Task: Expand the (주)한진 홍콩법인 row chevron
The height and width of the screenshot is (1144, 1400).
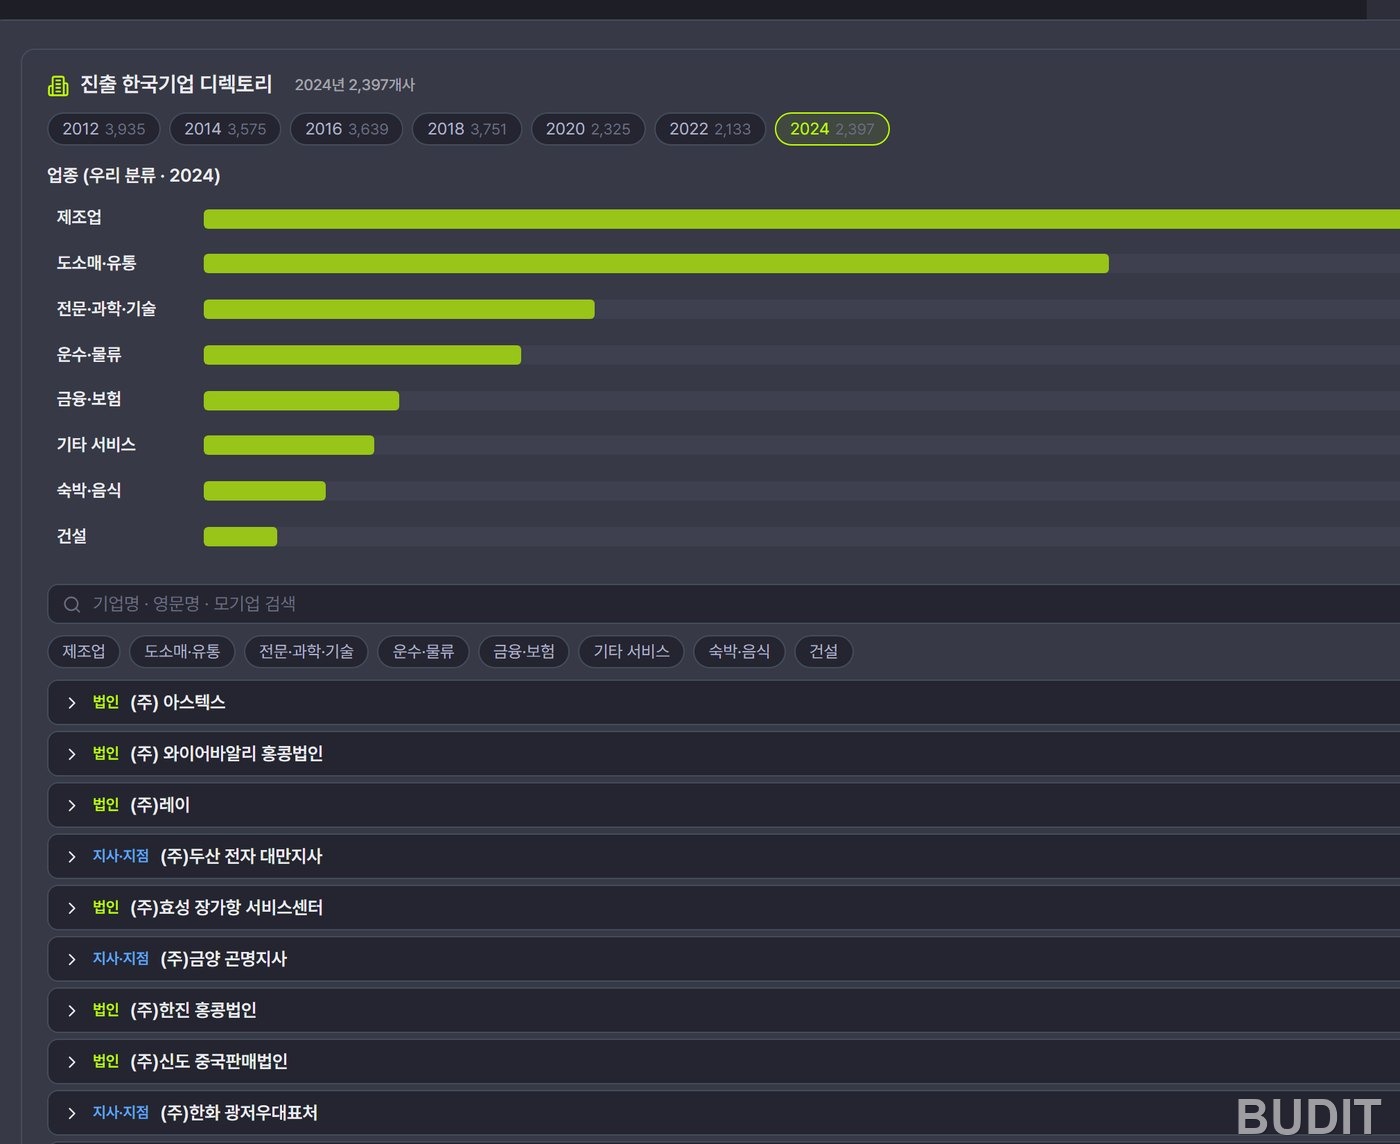Action: (x=72, y=1011)
